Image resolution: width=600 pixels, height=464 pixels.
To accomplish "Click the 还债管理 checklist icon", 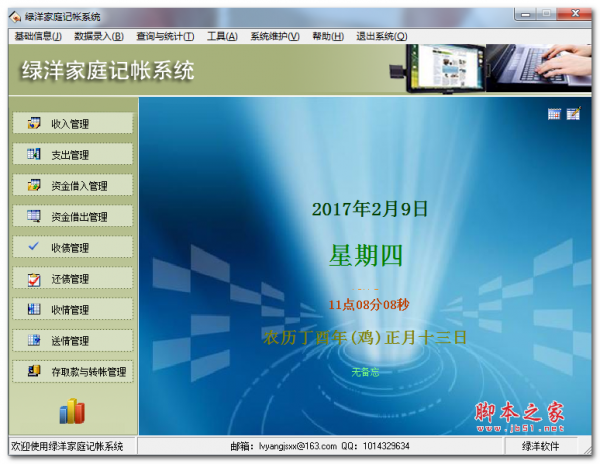I will [x=34, y=279].
